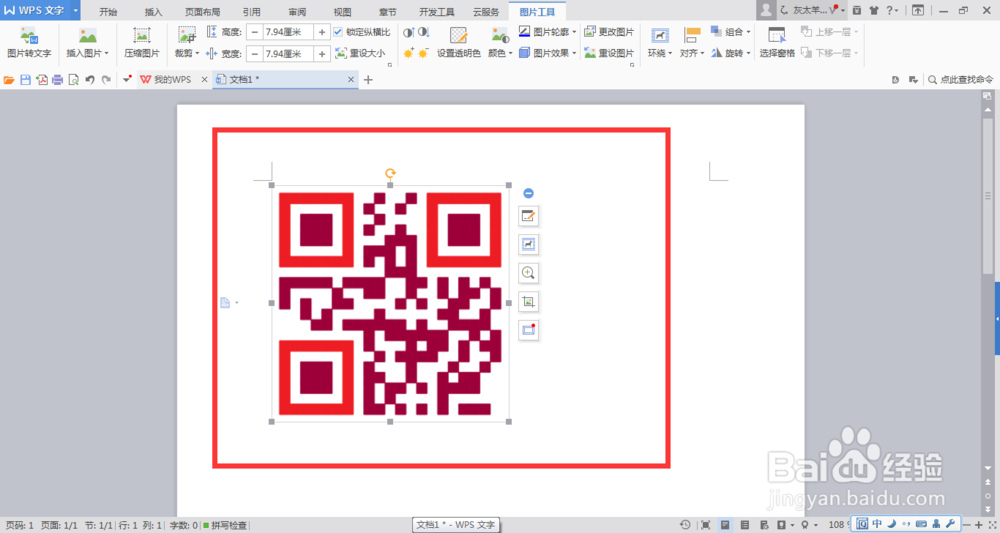
Task: Click the zoom-out minus button in the status bar
Action: point(967,525)
